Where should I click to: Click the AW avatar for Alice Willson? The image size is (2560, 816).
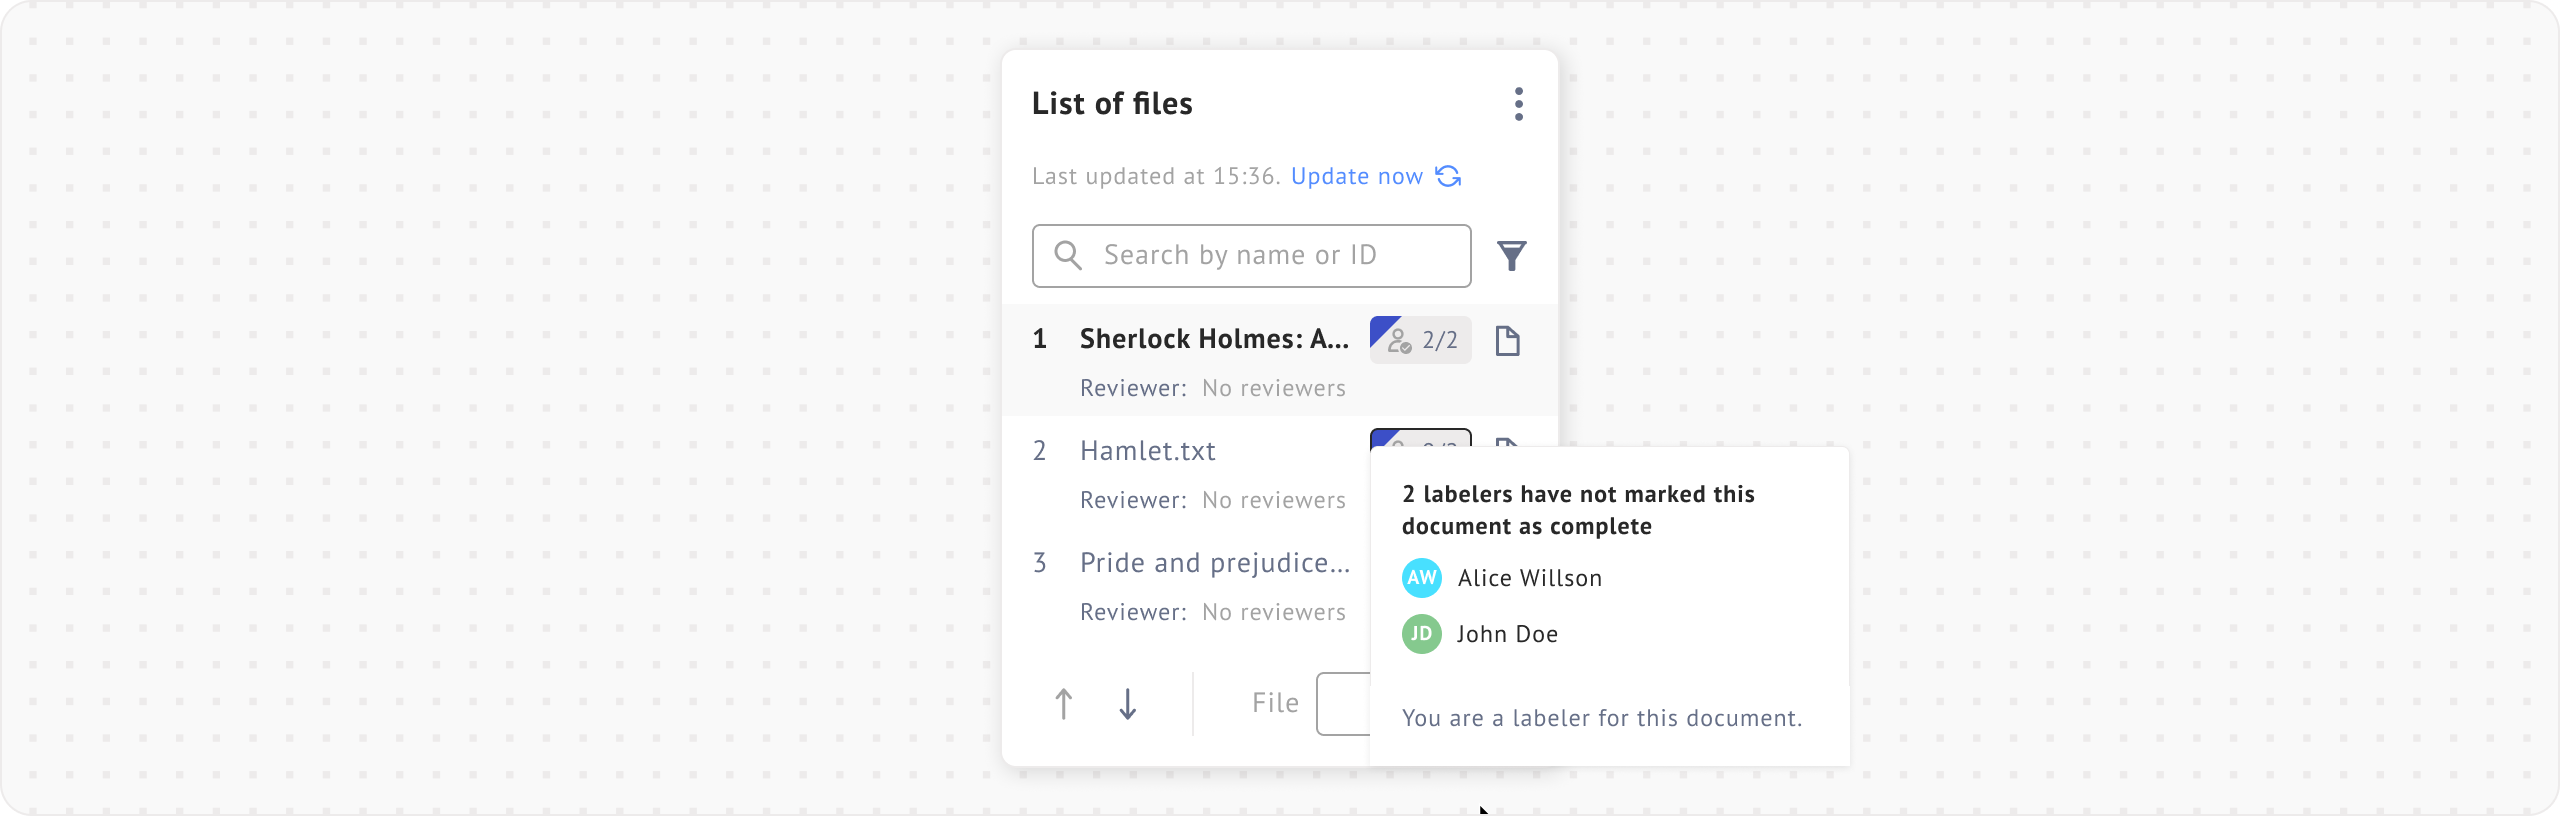[x=1421, y=578]
